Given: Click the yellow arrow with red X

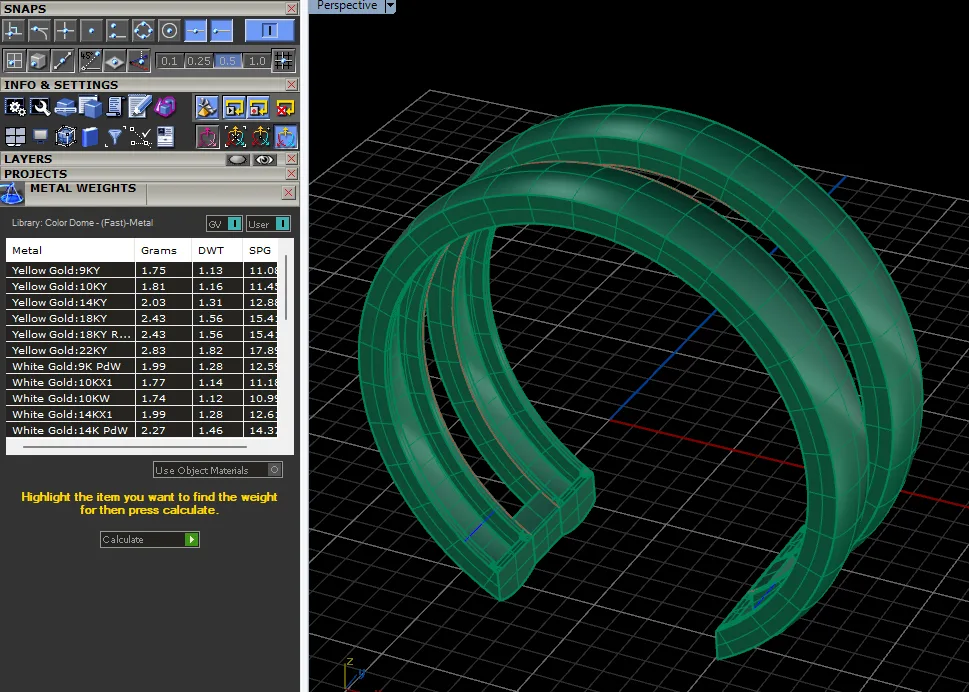Looking at the screenshot, I should tap(286, 108).
